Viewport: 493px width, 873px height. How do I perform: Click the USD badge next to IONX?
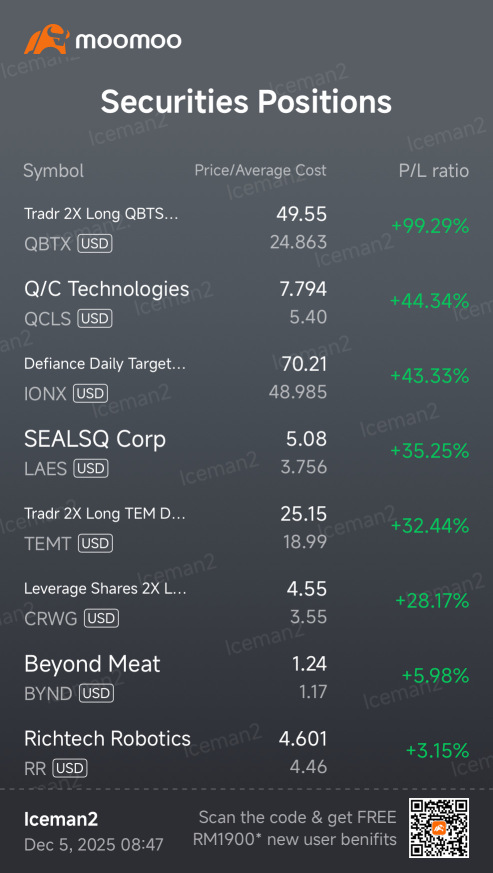90,394
